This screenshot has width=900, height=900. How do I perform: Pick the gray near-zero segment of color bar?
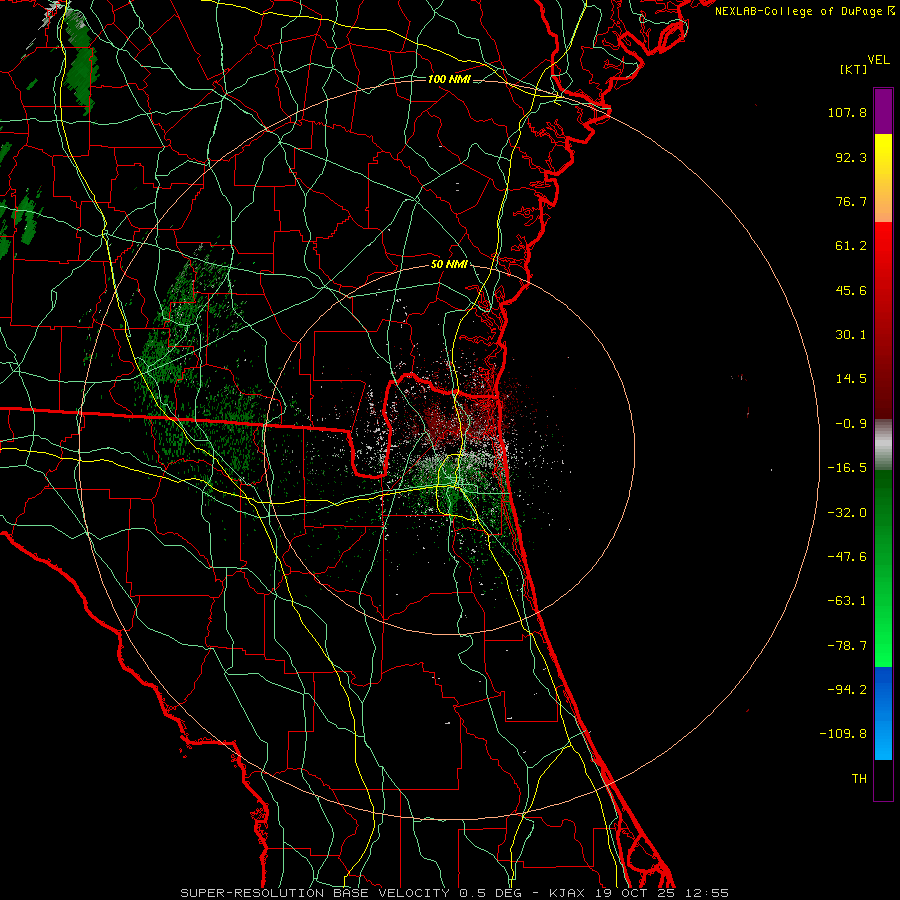(x=883, y=445)
